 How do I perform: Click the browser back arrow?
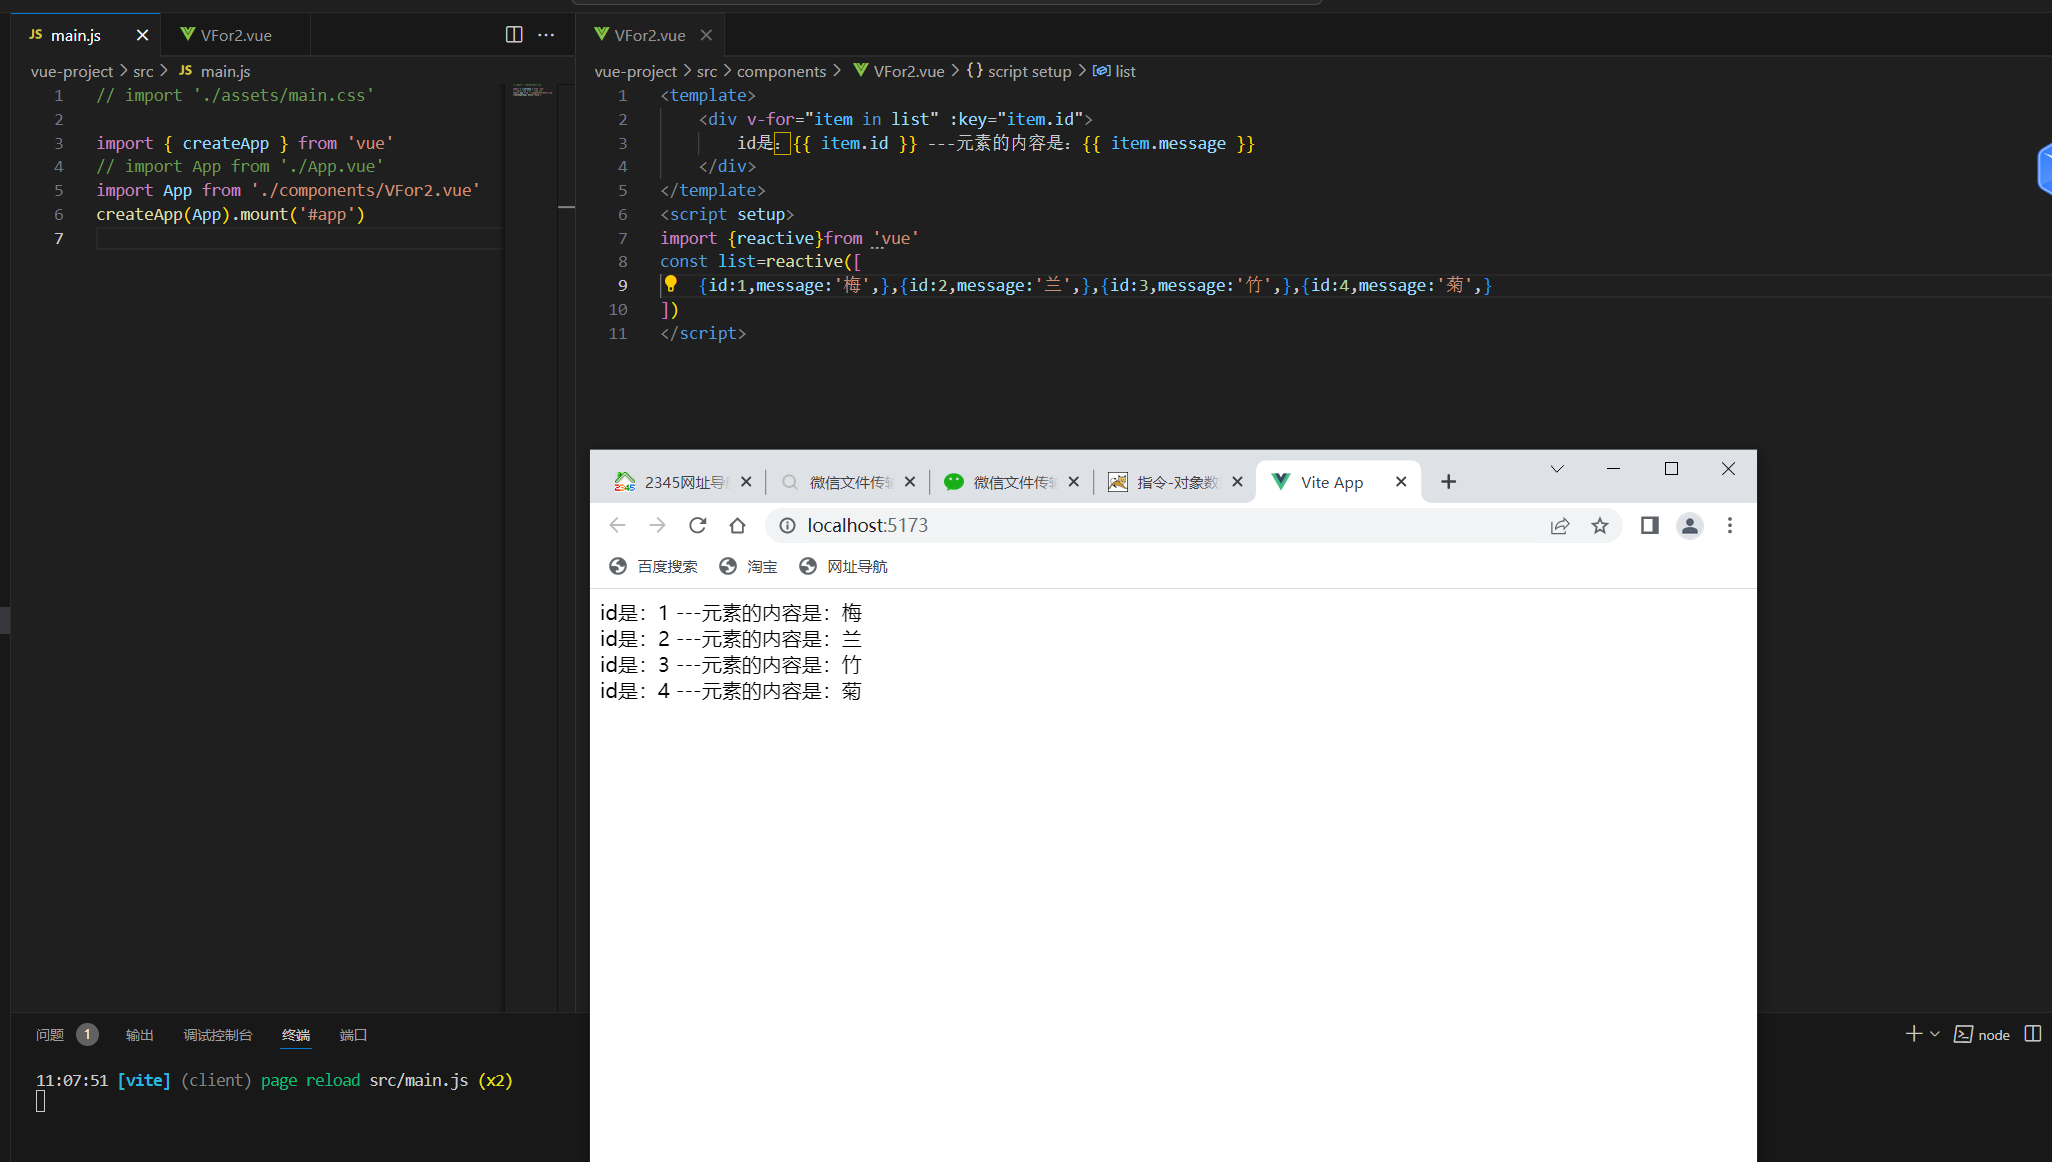617,525
